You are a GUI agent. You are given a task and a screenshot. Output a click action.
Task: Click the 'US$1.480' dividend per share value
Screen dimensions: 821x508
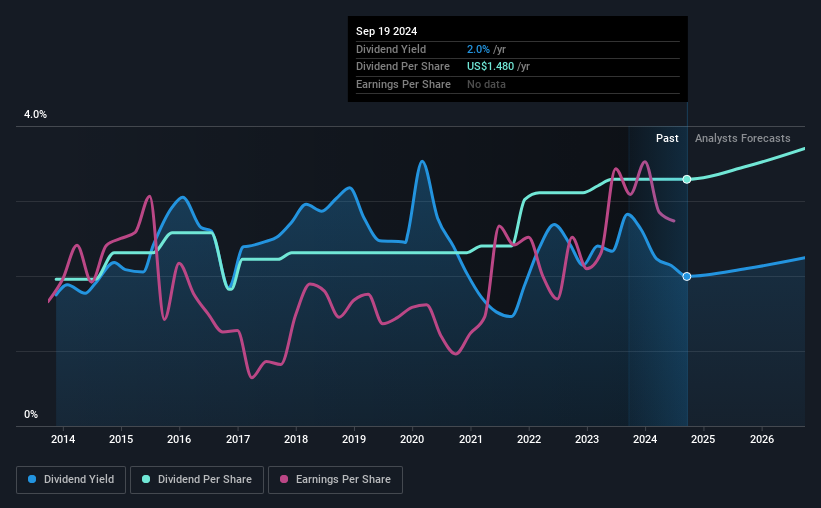(490, 67)
